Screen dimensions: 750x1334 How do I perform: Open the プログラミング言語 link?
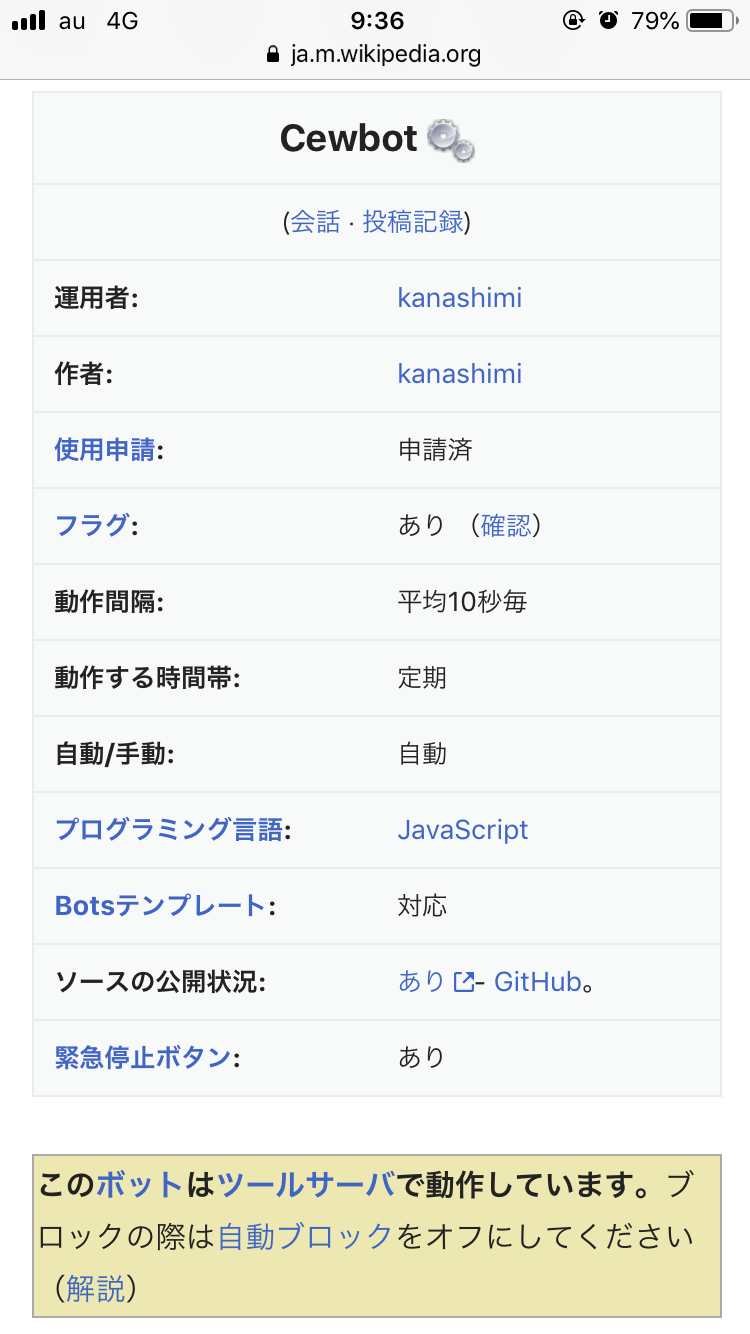[169, 830]
